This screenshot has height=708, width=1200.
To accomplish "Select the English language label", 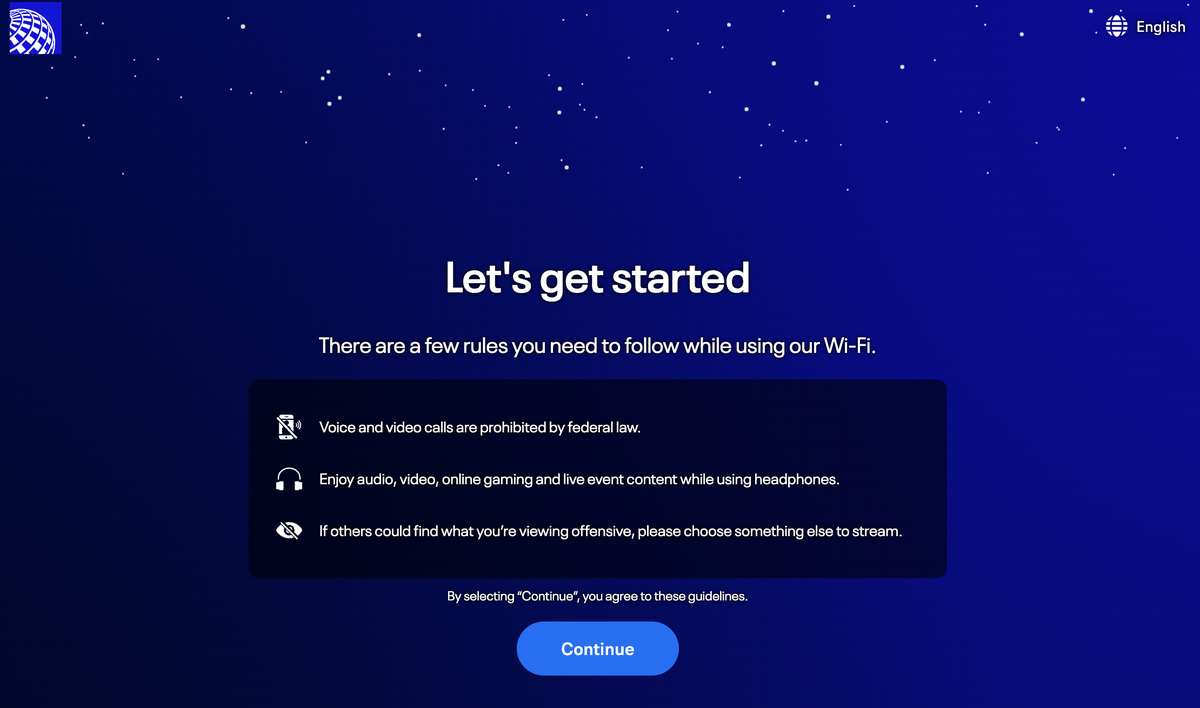I will (x=1161, y=27).
